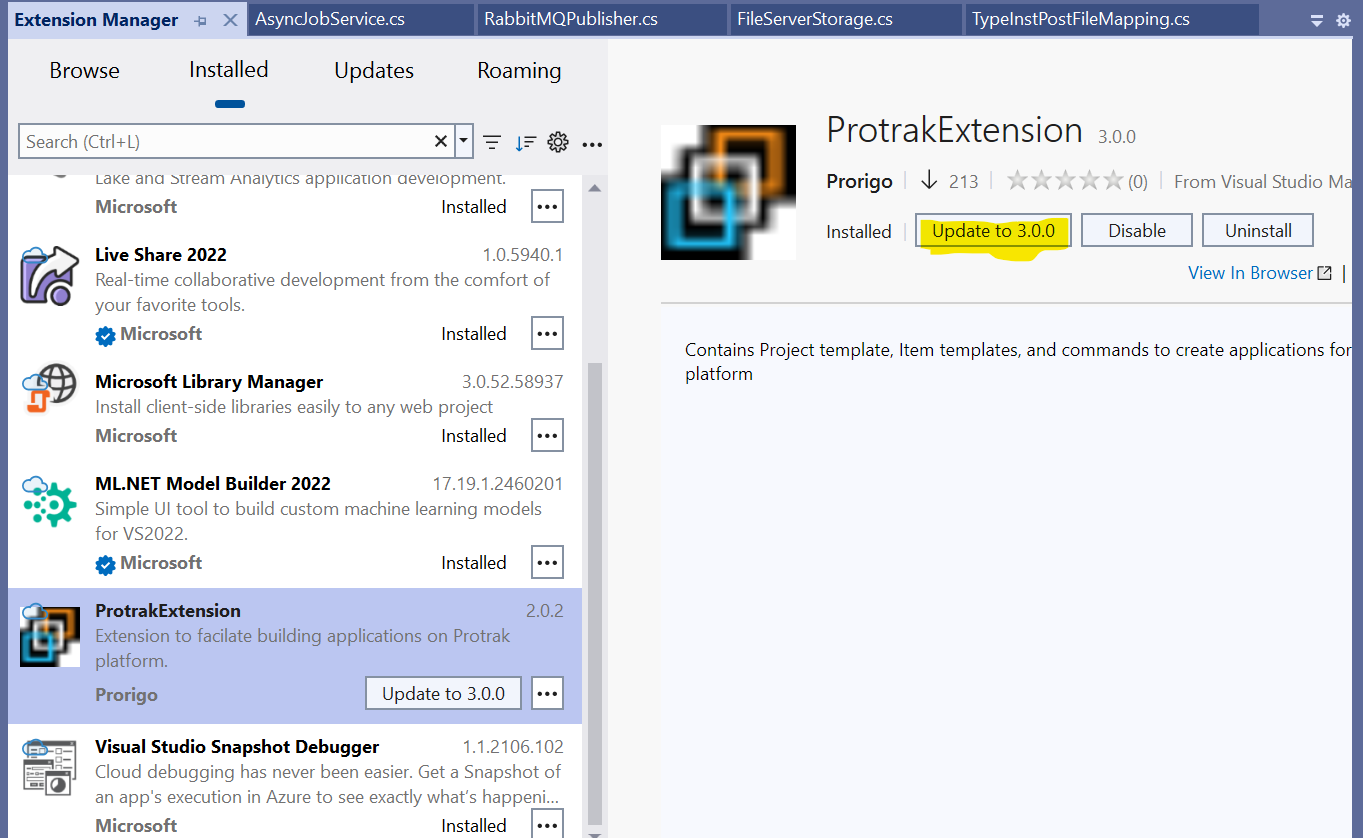
Task: Select the Visual Studio Snapshot Debugger title
Action: (237, 746)
